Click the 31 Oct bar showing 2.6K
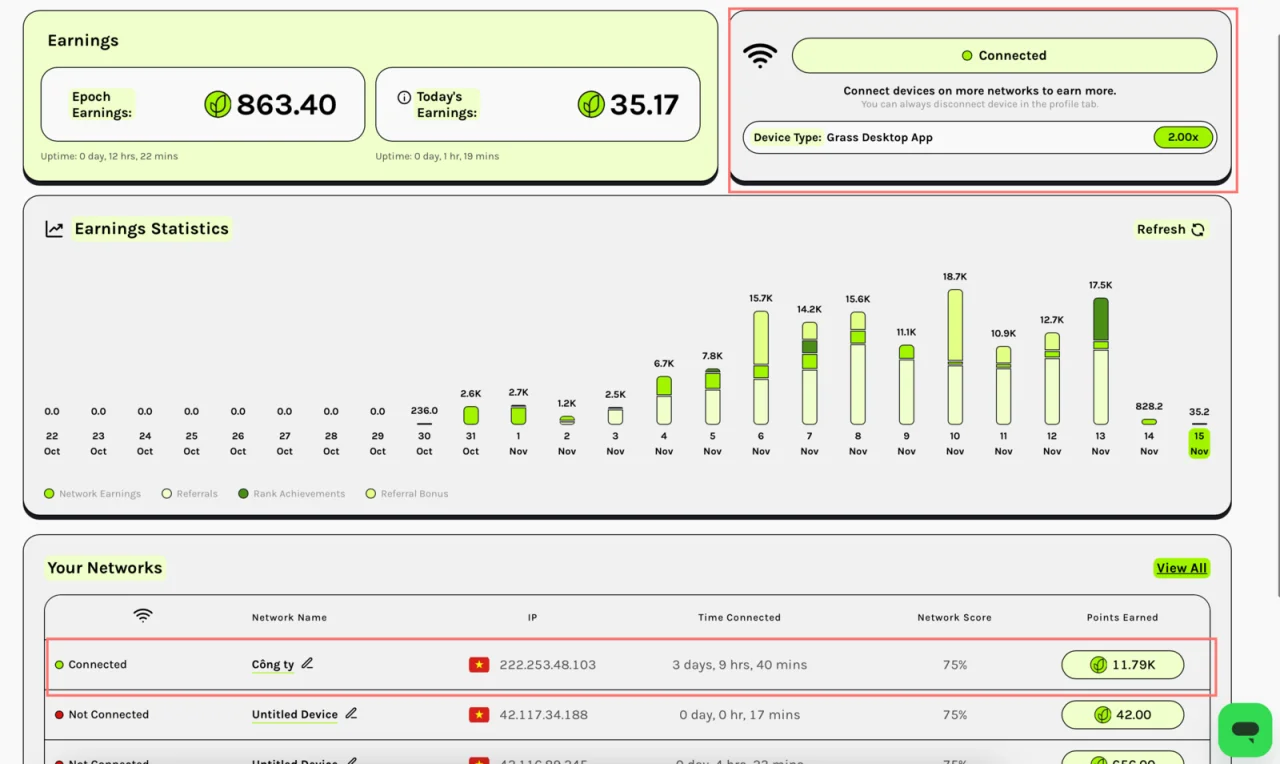The width and height of the screenshot is (1280, 764). (471, 415)
